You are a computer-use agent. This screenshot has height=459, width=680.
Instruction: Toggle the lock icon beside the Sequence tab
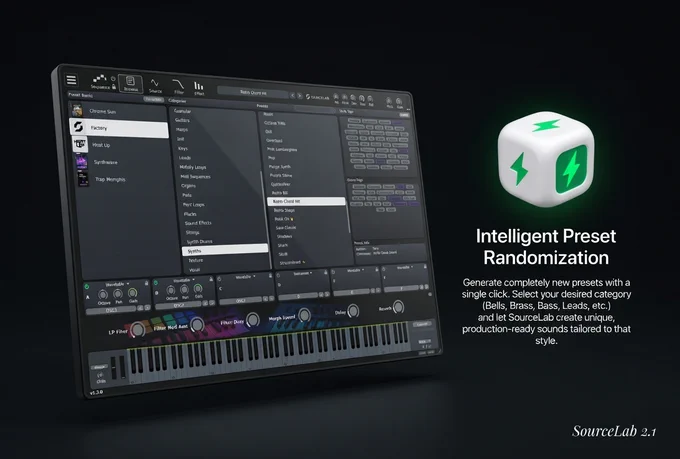coord(114,86)
